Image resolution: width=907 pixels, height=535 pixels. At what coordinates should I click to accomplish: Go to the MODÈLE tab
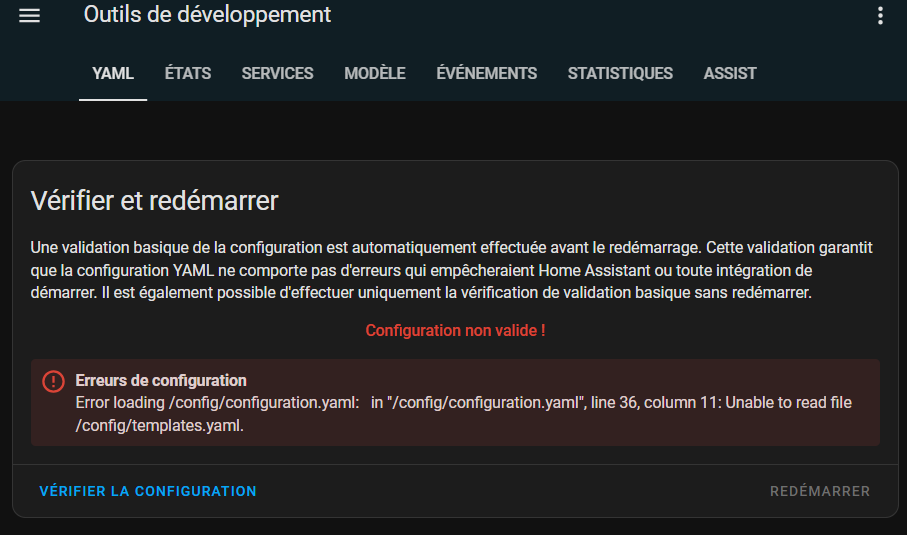pyautogui.click(x=375, y=73)
